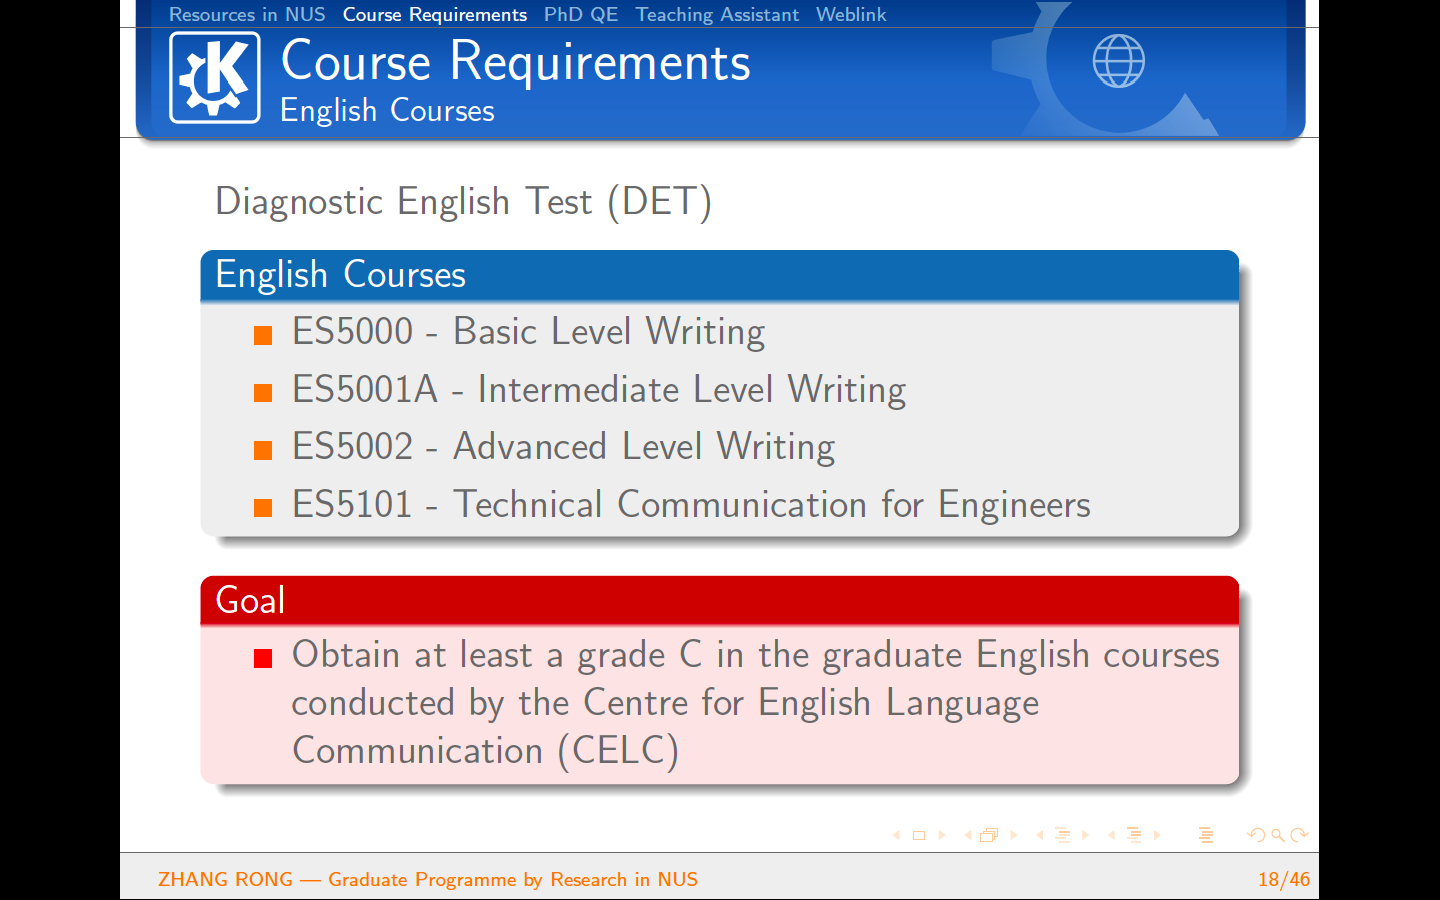
Task: Open the Resources in NUS section
Action: point(247,15)
